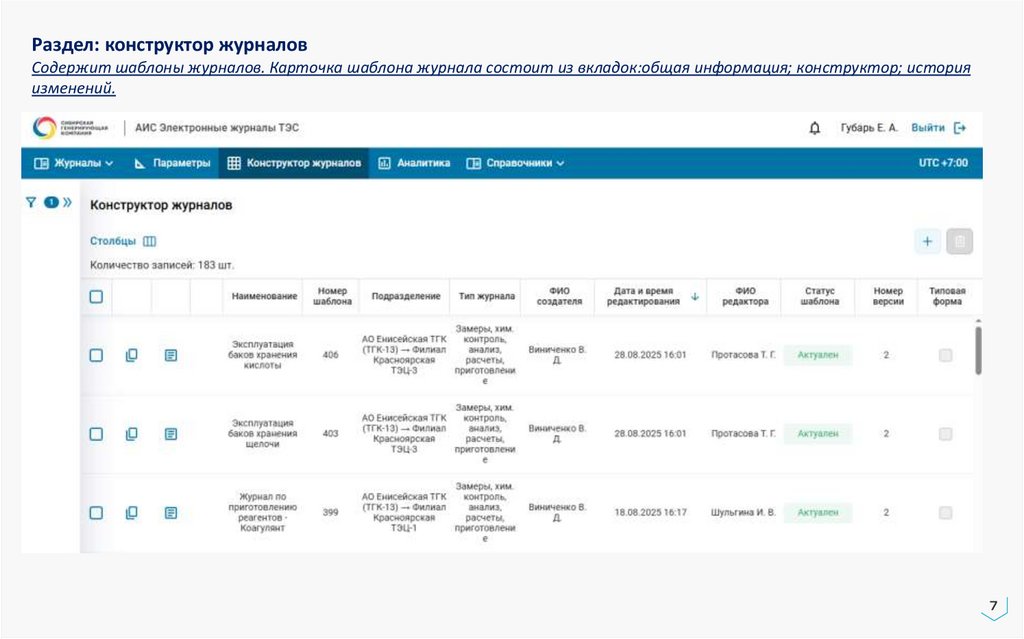Open the filter funnel icon
Viewport: 1024px width, 639px height.
tap(31, 203)
